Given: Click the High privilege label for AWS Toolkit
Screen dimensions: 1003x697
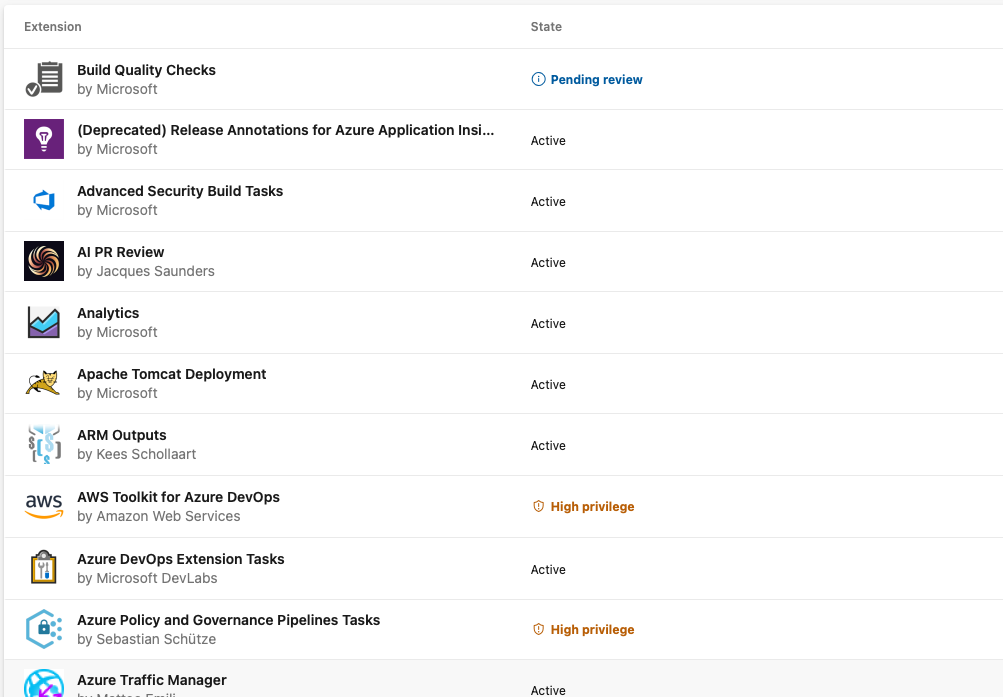Looking at the screenshot, I should point(592,506).
